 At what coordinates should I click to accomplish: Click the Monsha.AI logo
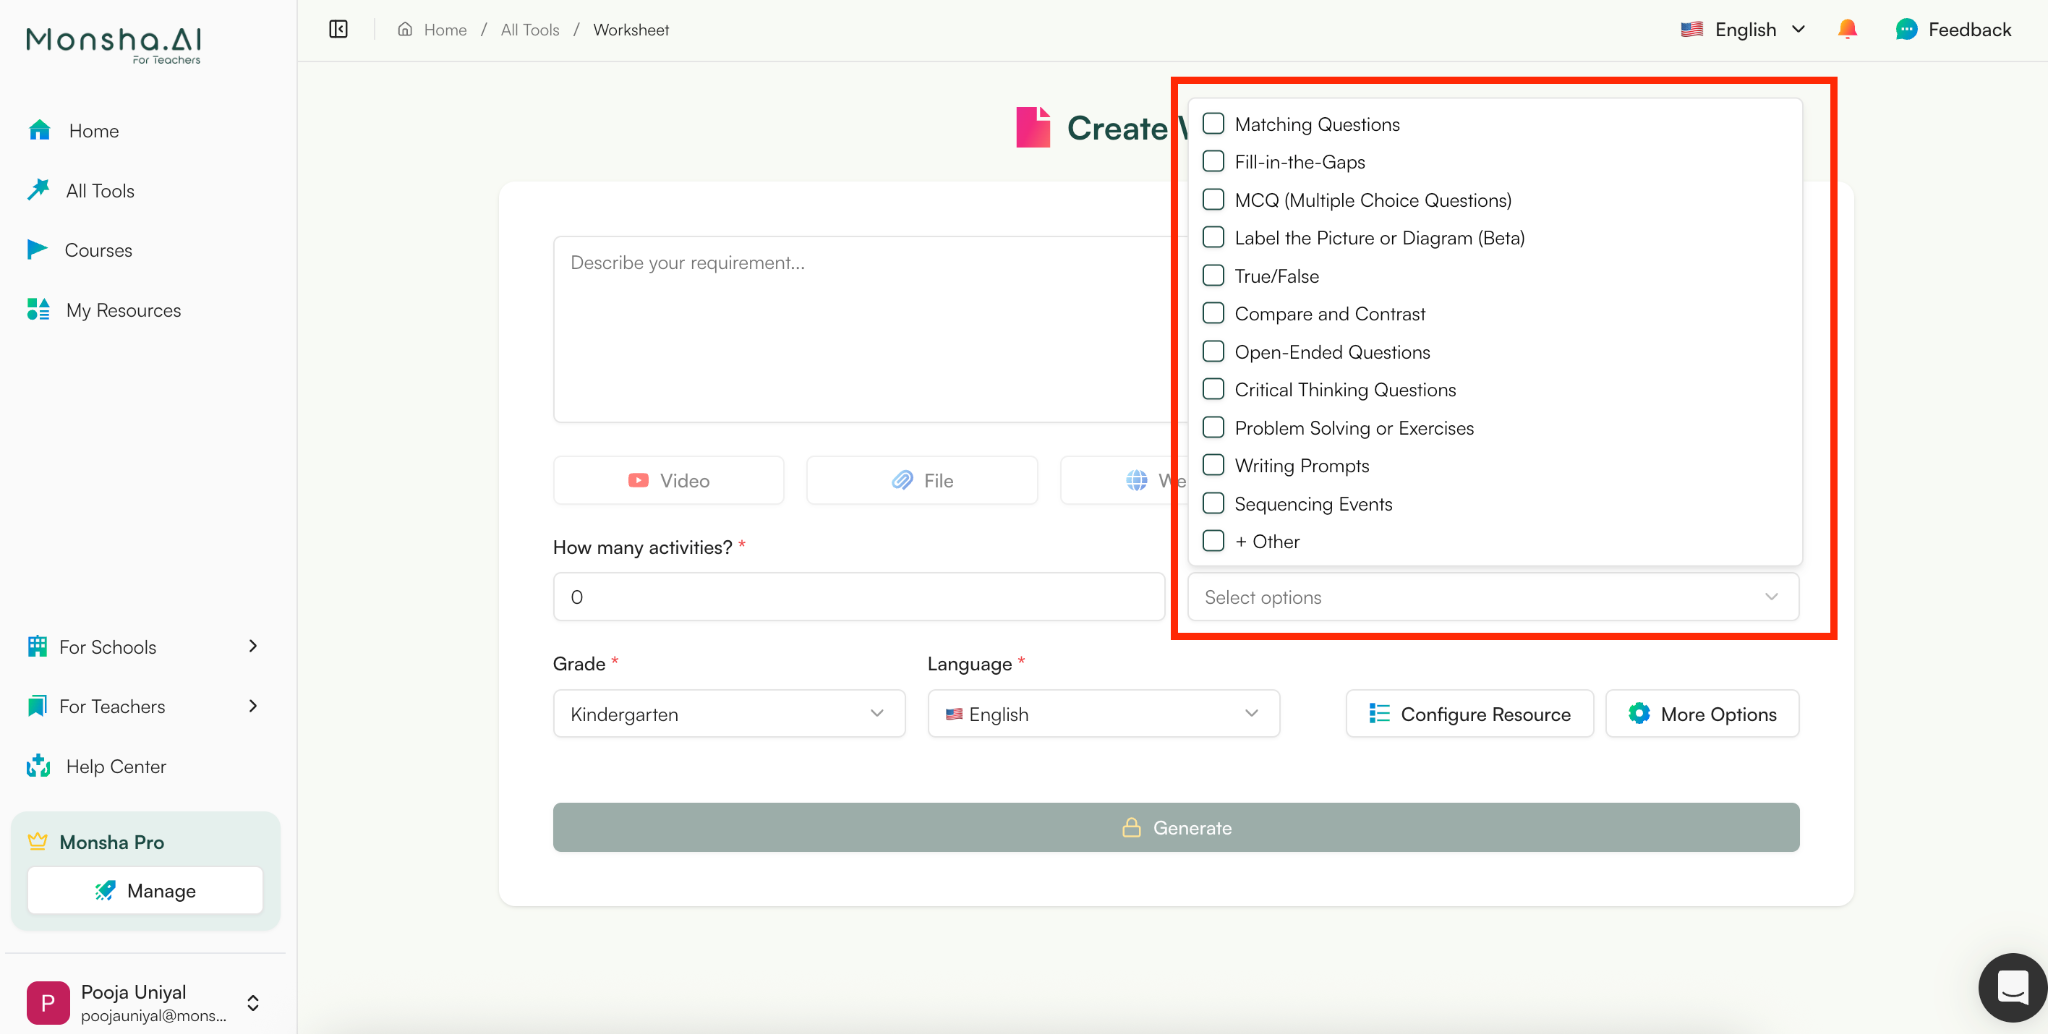(114, 45)
